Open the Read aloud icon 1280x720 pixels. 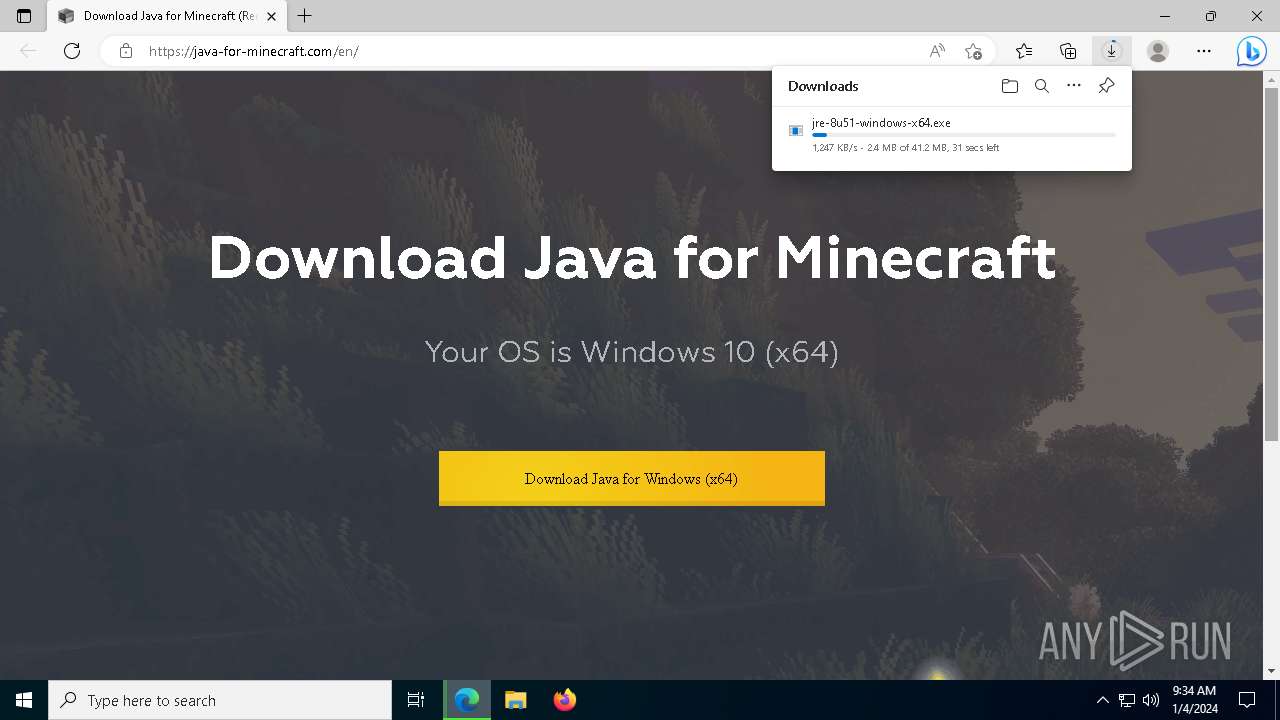pos(937,51)
